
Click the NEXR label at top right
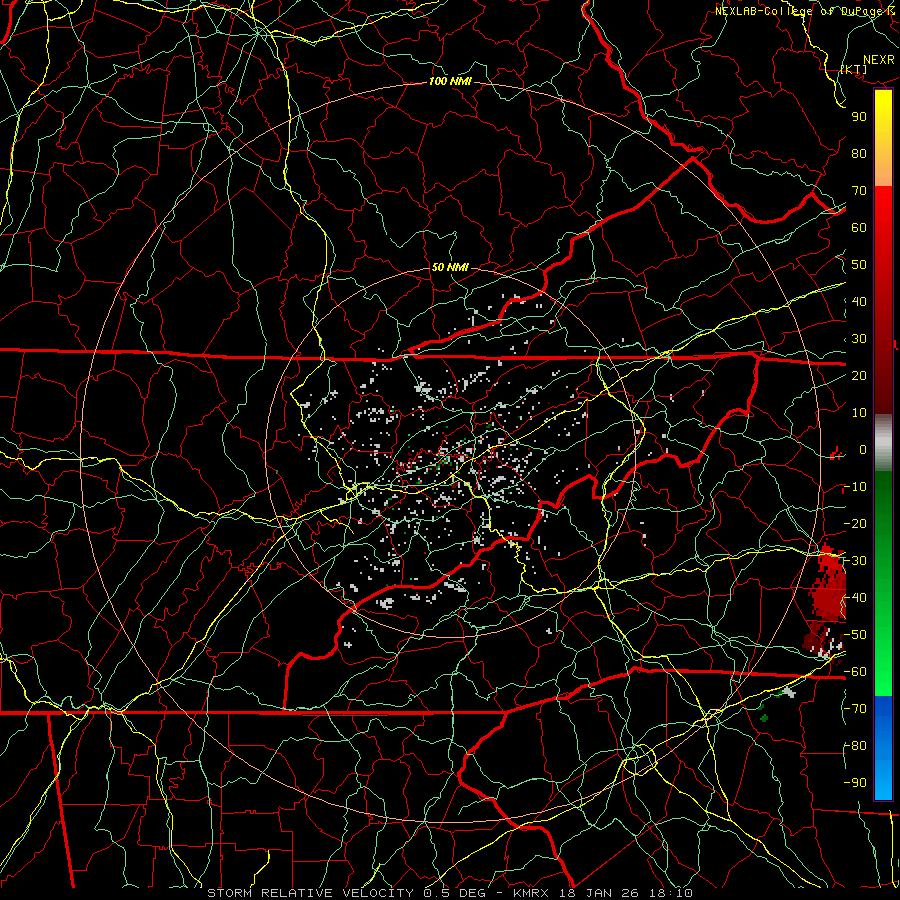pos(878,60)
